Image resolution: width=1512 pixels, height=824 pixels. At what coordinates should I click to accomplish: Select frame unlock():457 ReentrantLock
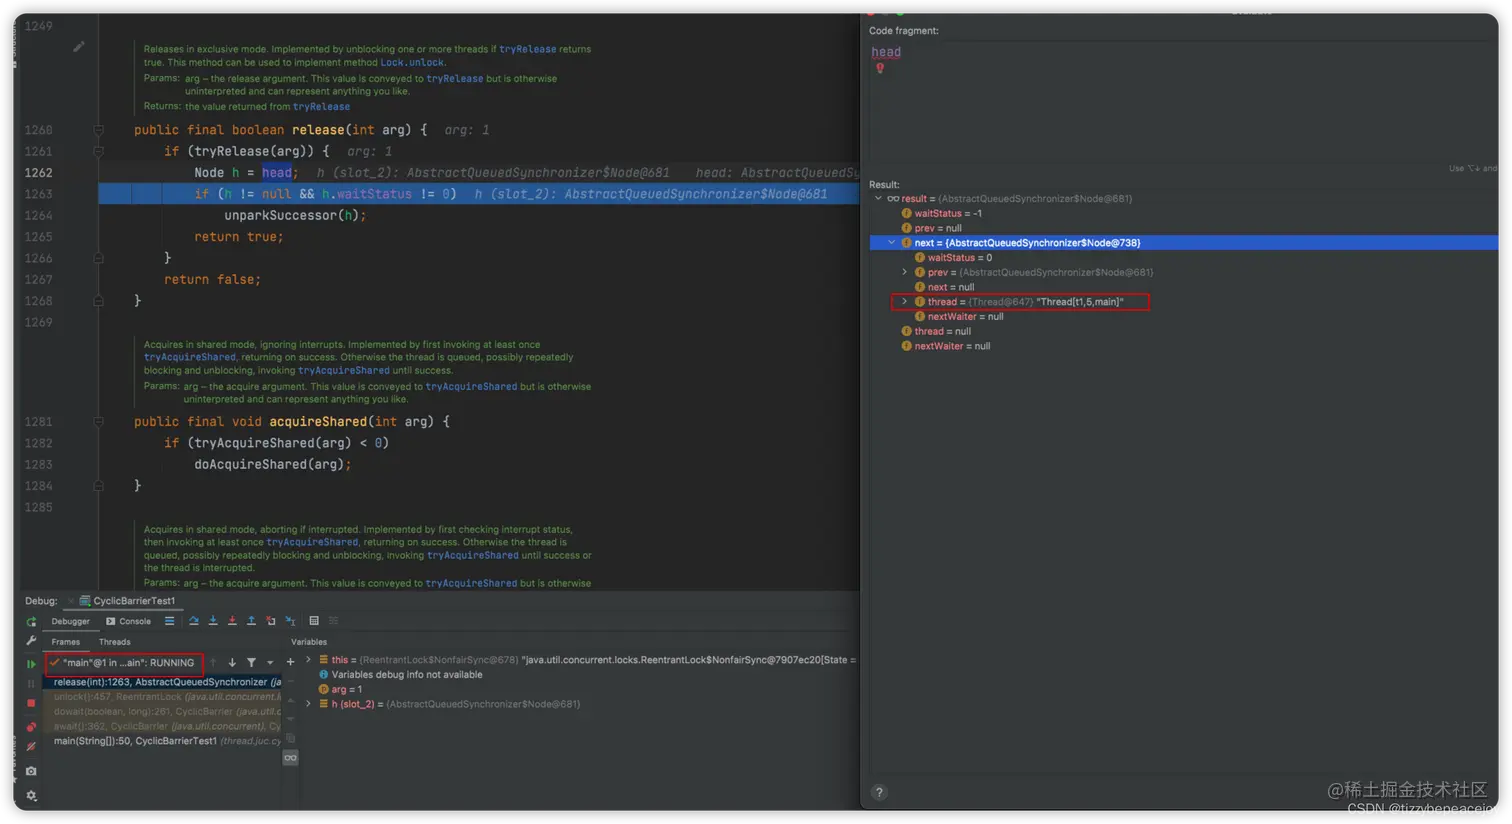click(166, 697)
